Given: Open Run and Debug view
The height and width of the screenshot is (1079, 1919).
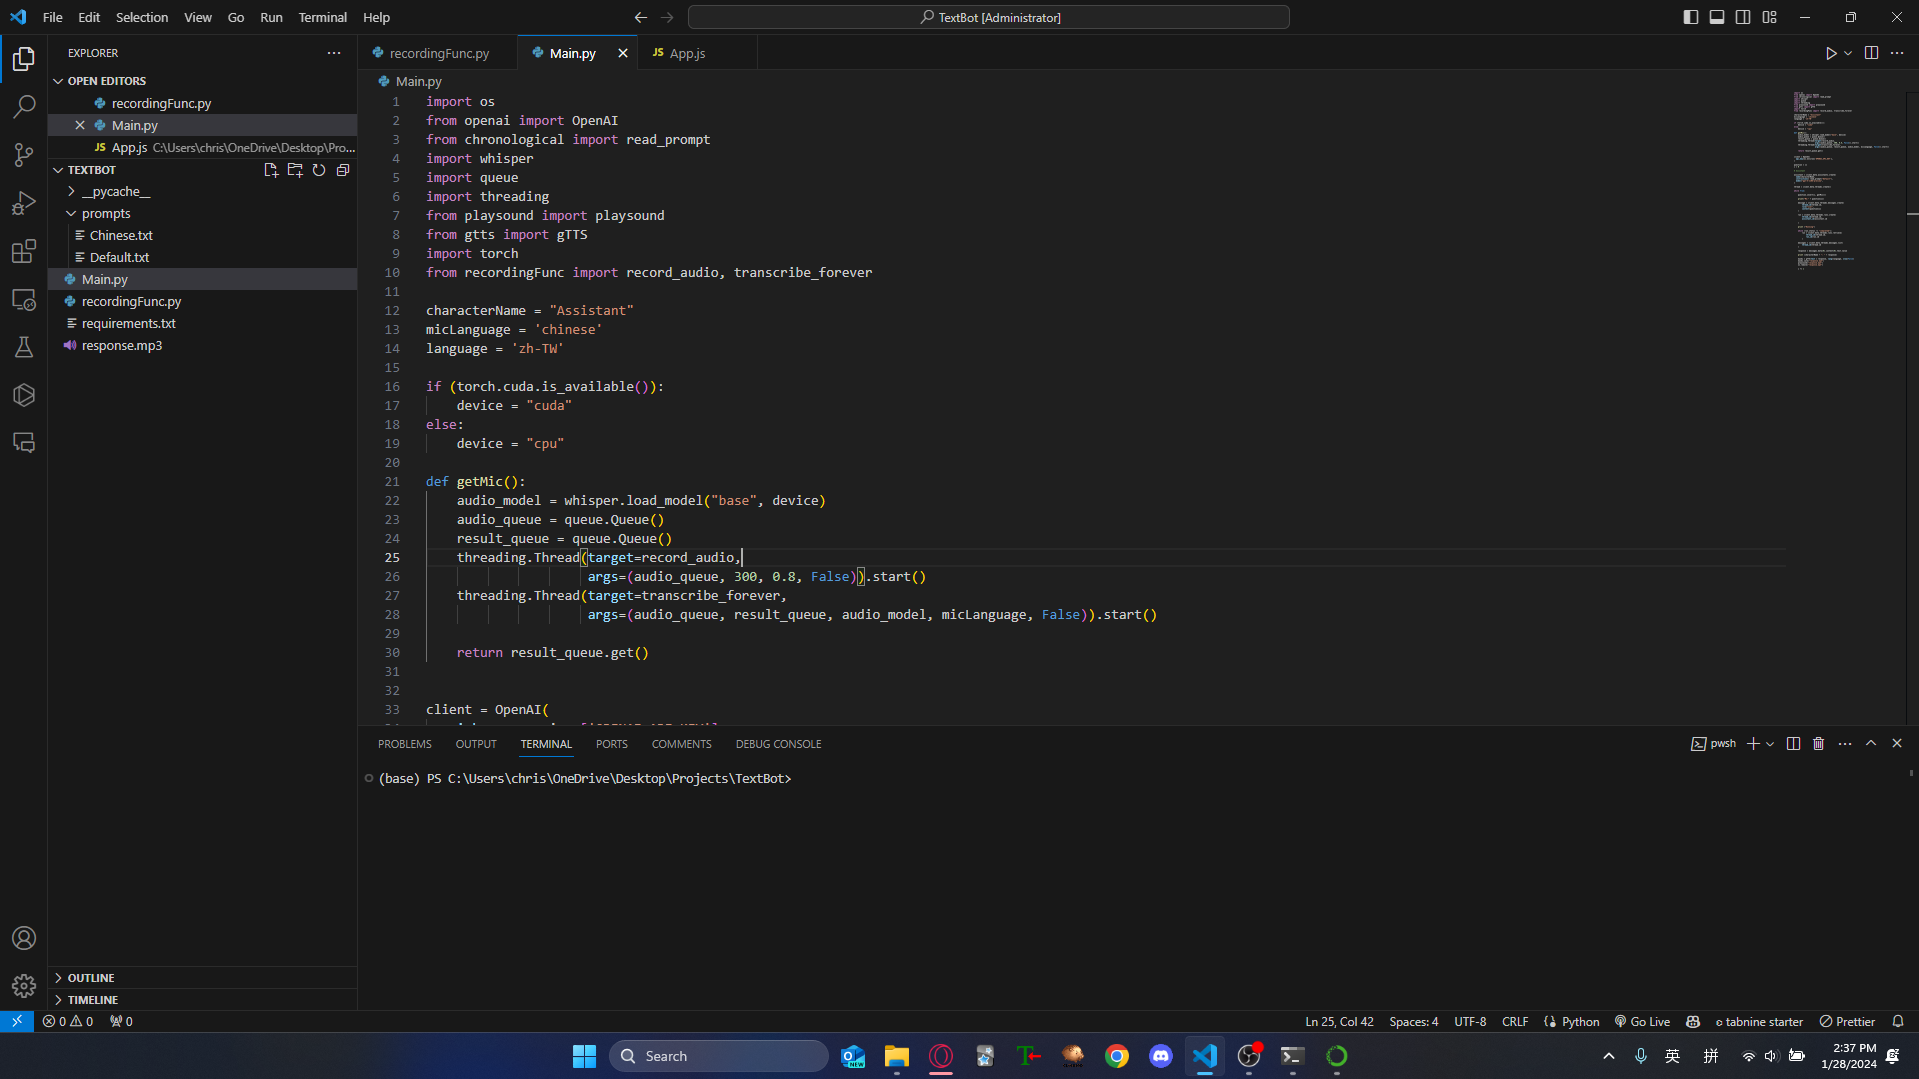Looking at the screenshot, I should (24, 203).
